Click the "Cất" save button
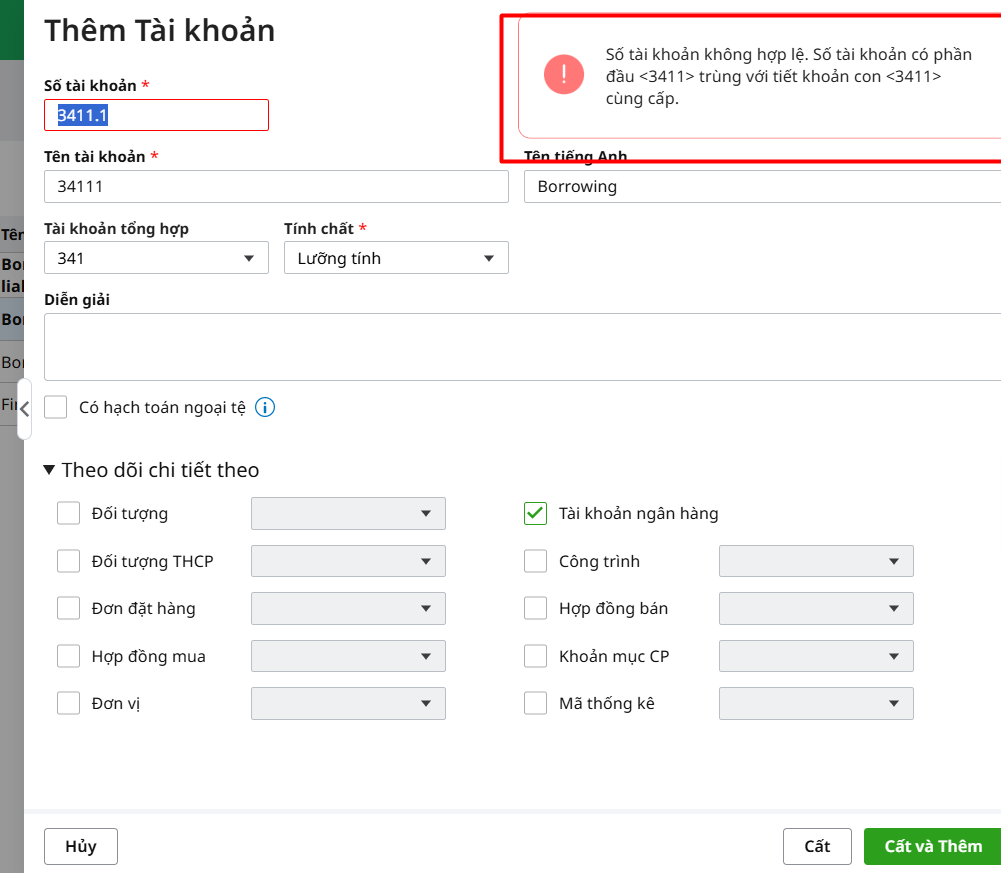 pos(817,846)
